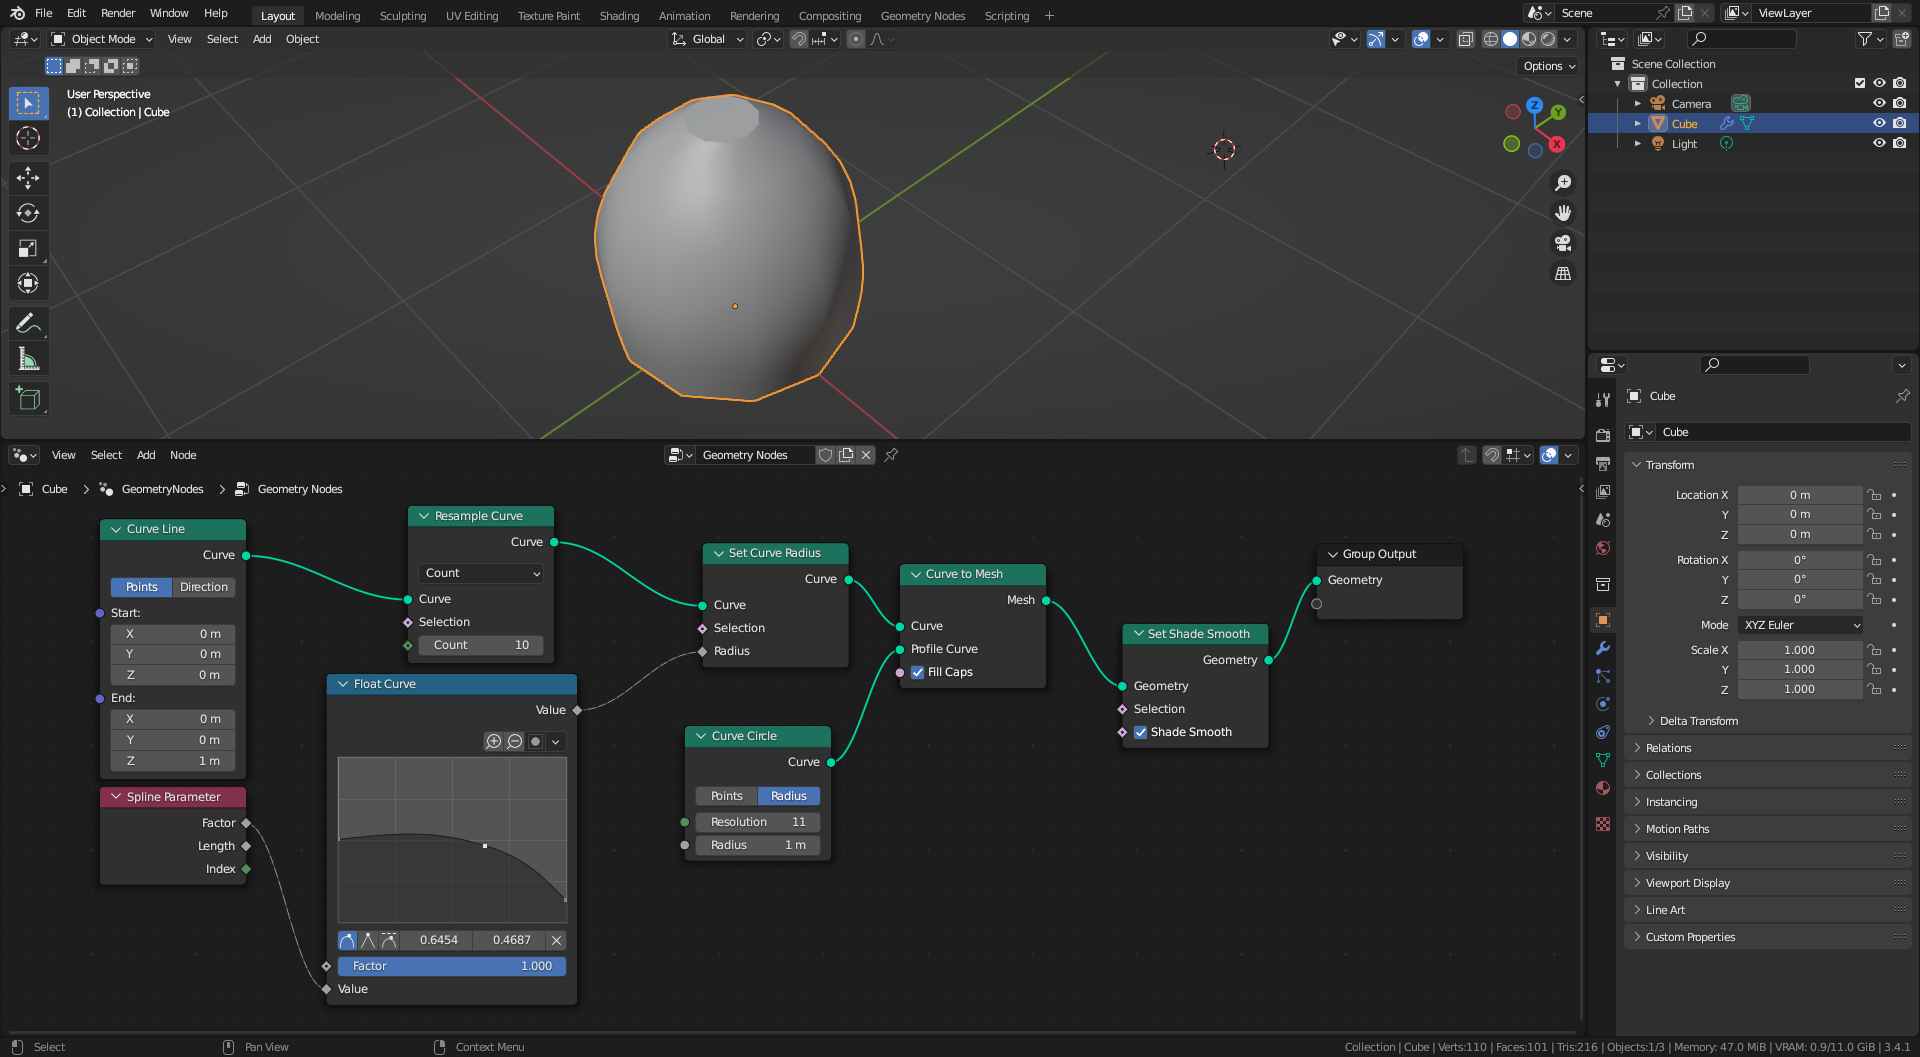Switch orthographic/perspective grid icon

coord(1563,273)
